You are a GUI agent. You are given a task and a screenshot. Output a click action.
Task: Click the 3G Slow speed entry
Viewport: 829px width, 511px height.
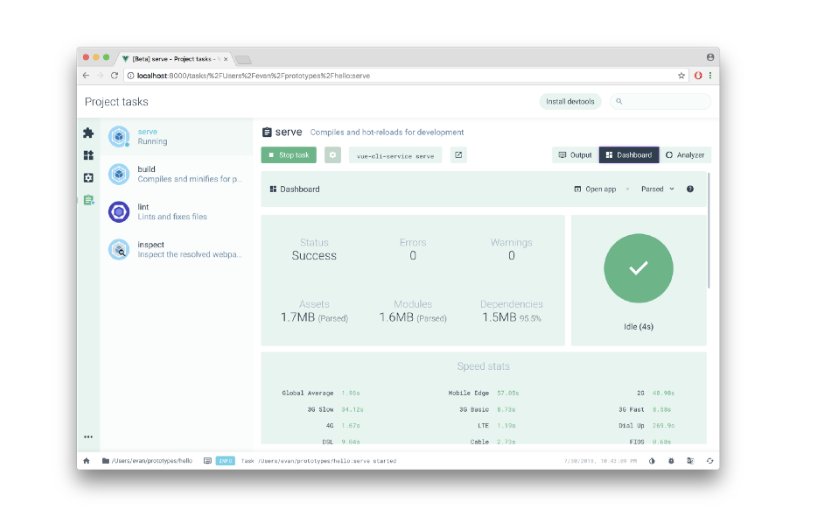tap(335, 410)
